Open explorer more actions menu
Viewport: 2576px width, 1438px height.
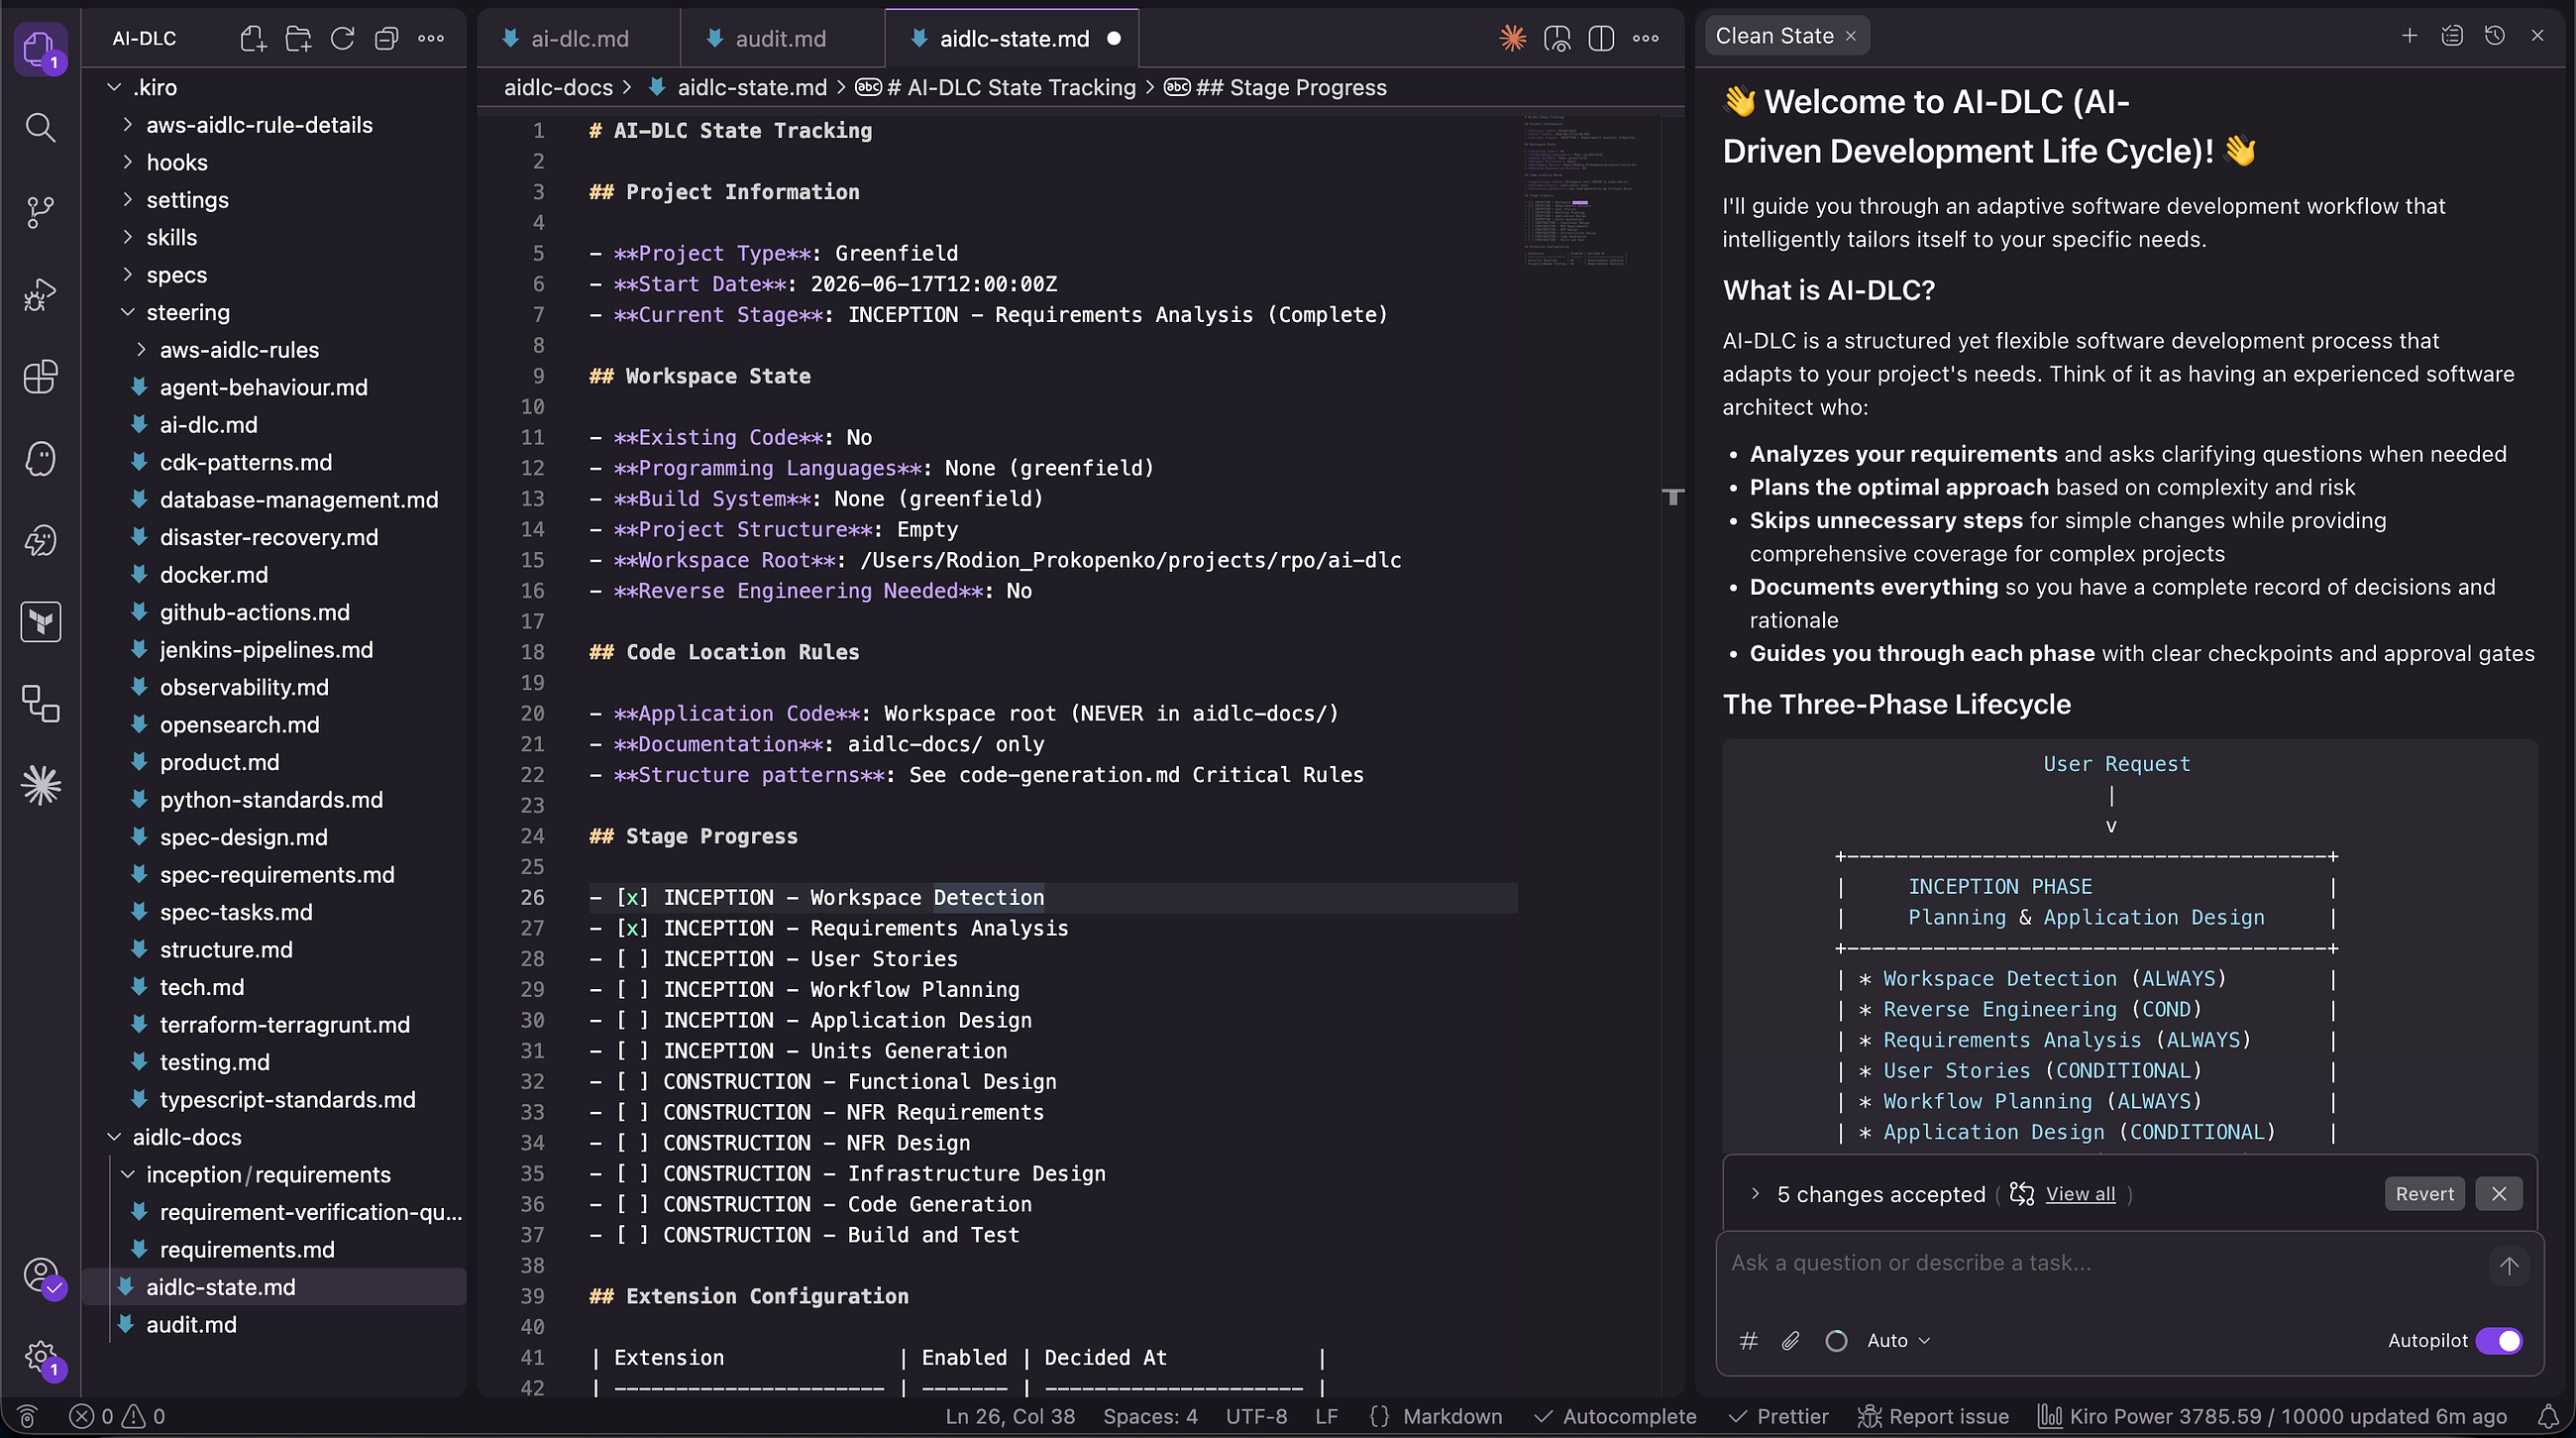click(431, 39)
